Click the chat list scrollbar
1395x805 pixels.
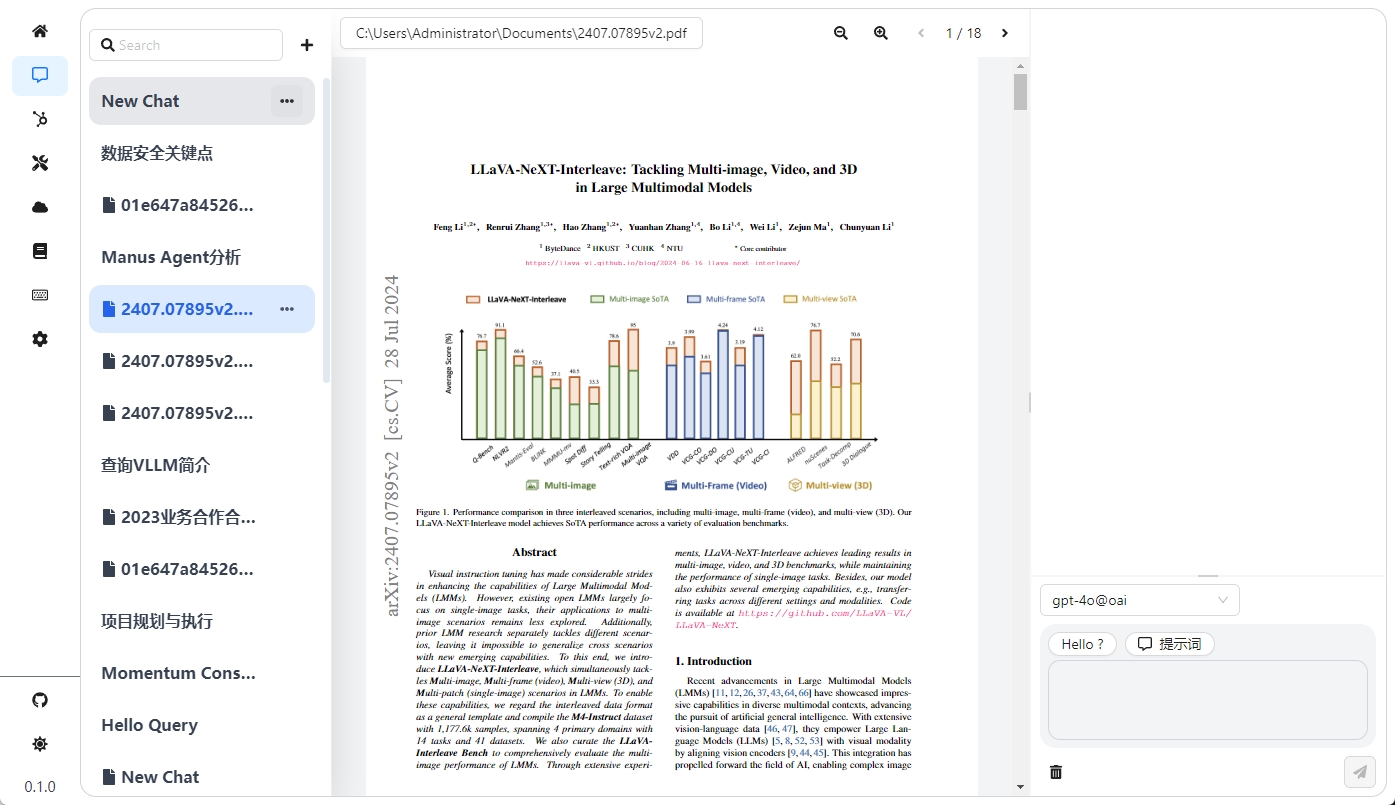point(326,230)
